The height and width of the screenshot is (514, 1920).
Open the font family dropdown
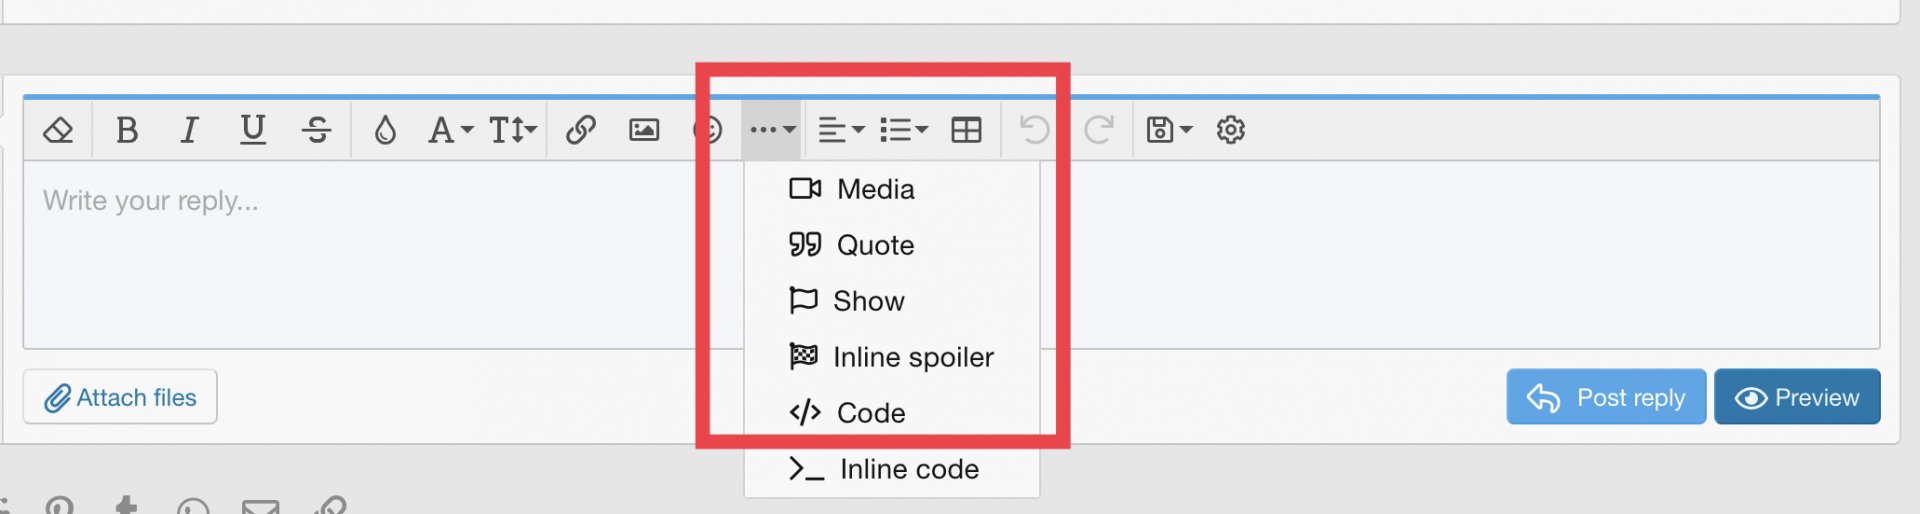[x=450, y=130]
